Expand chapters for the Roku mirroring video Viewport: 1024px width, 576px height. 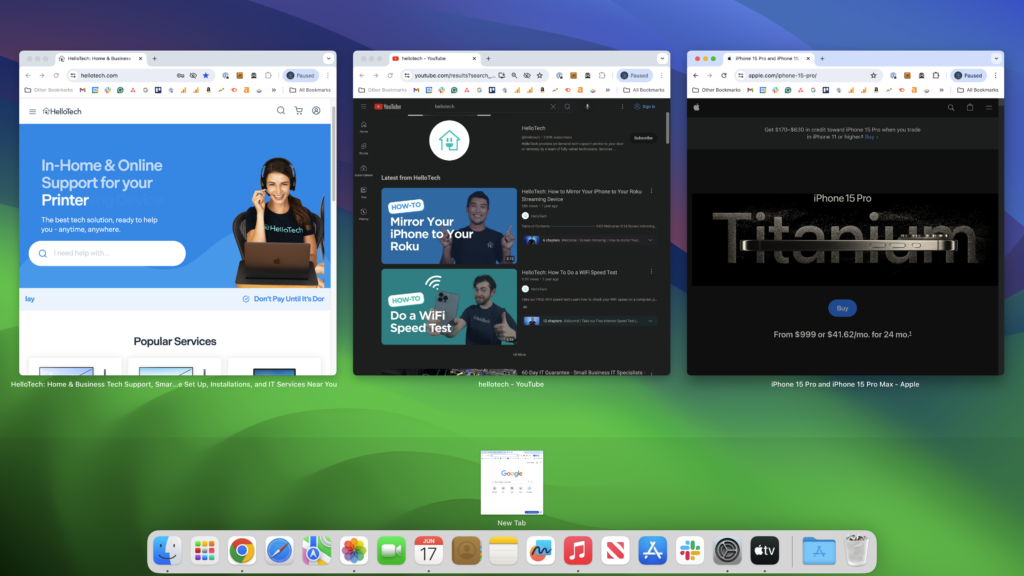click(650, 240)
